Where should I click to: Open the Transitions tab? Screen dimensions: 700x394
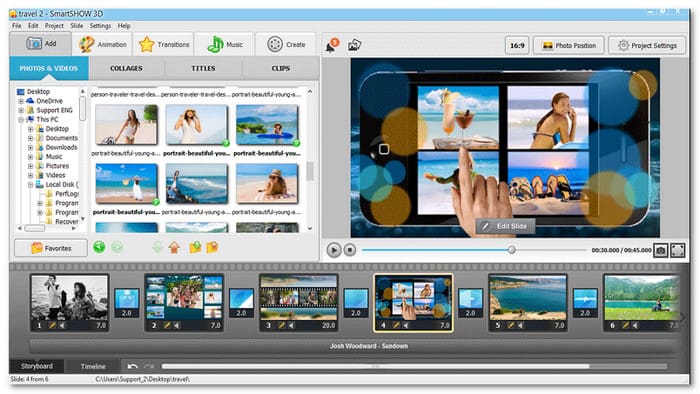click(x=164, y=44)
